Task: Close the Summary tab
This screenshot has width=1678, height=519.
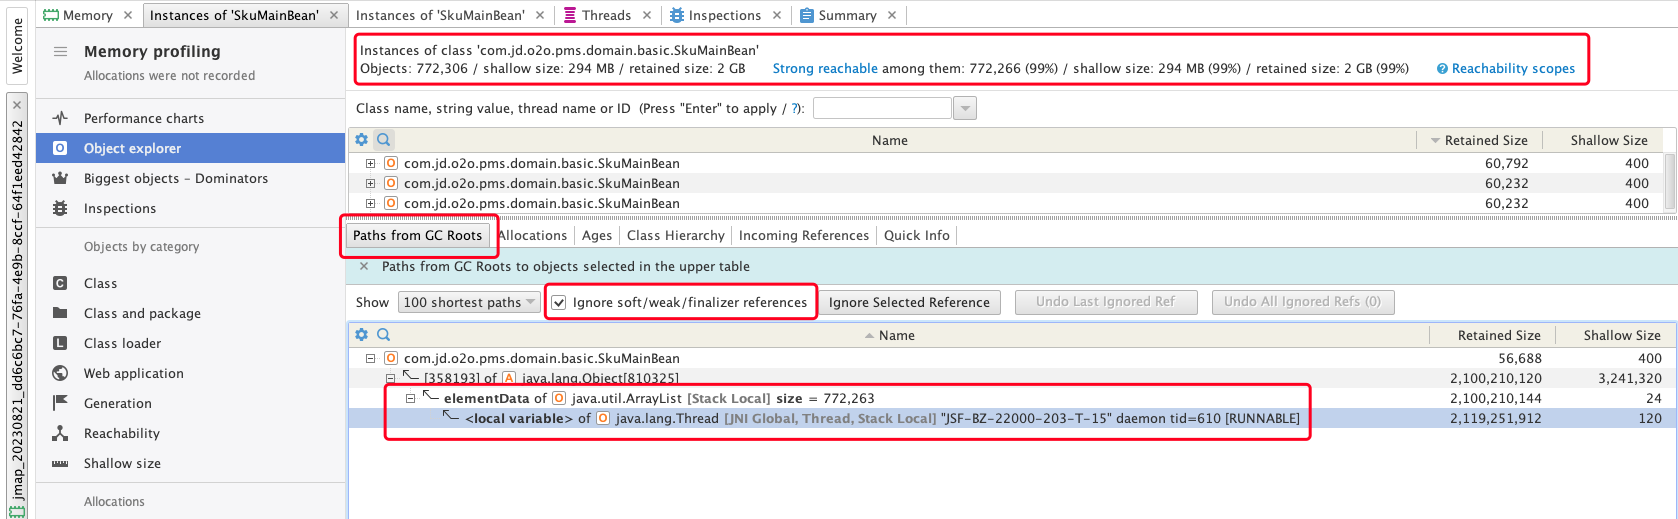Action: [892, 15]
